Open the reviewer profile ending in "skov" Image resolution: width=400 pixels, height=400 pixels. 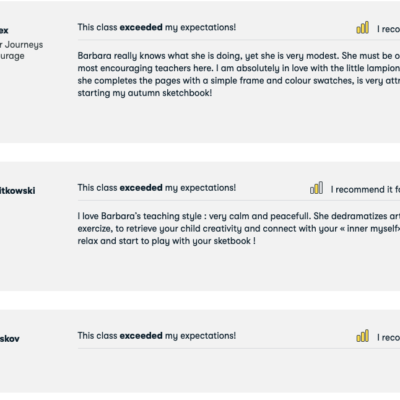coord(10,339)
